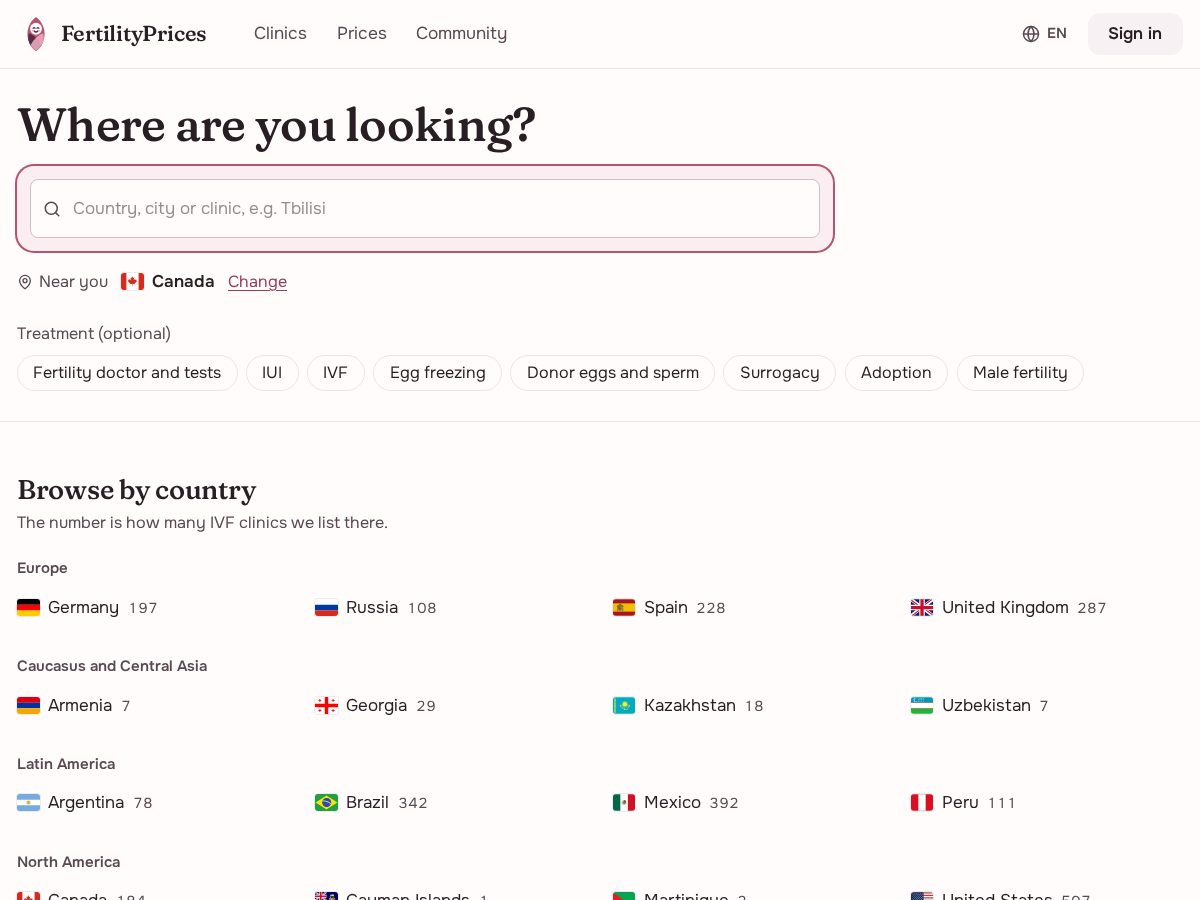This screenshot has height=900, width=1200.
Task: Click the globe language icon
Action: coord(1031,34)
